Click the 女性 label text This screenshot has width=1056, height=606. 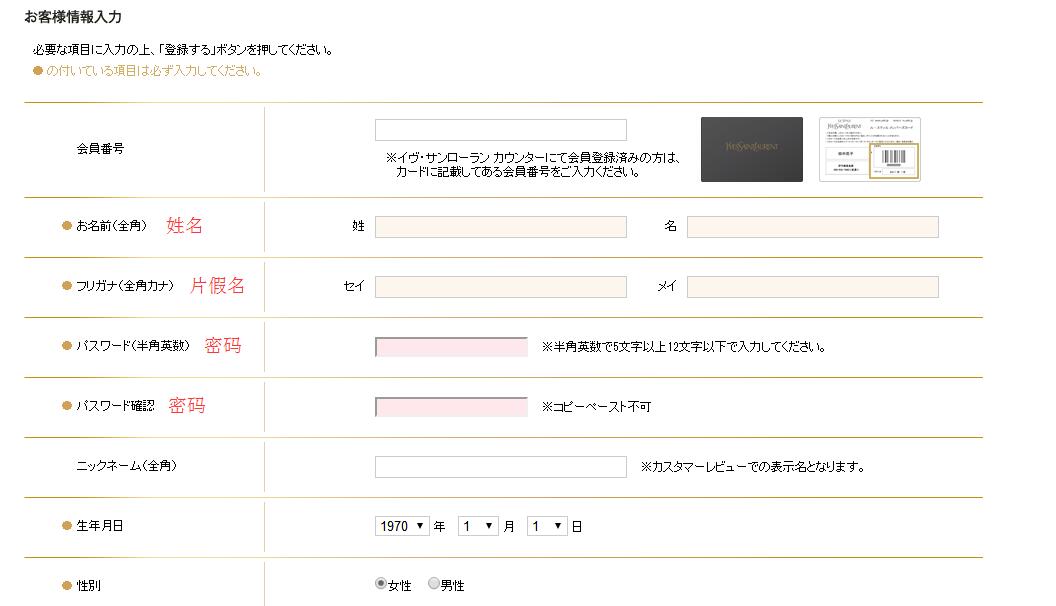click(x=400, y=586)
